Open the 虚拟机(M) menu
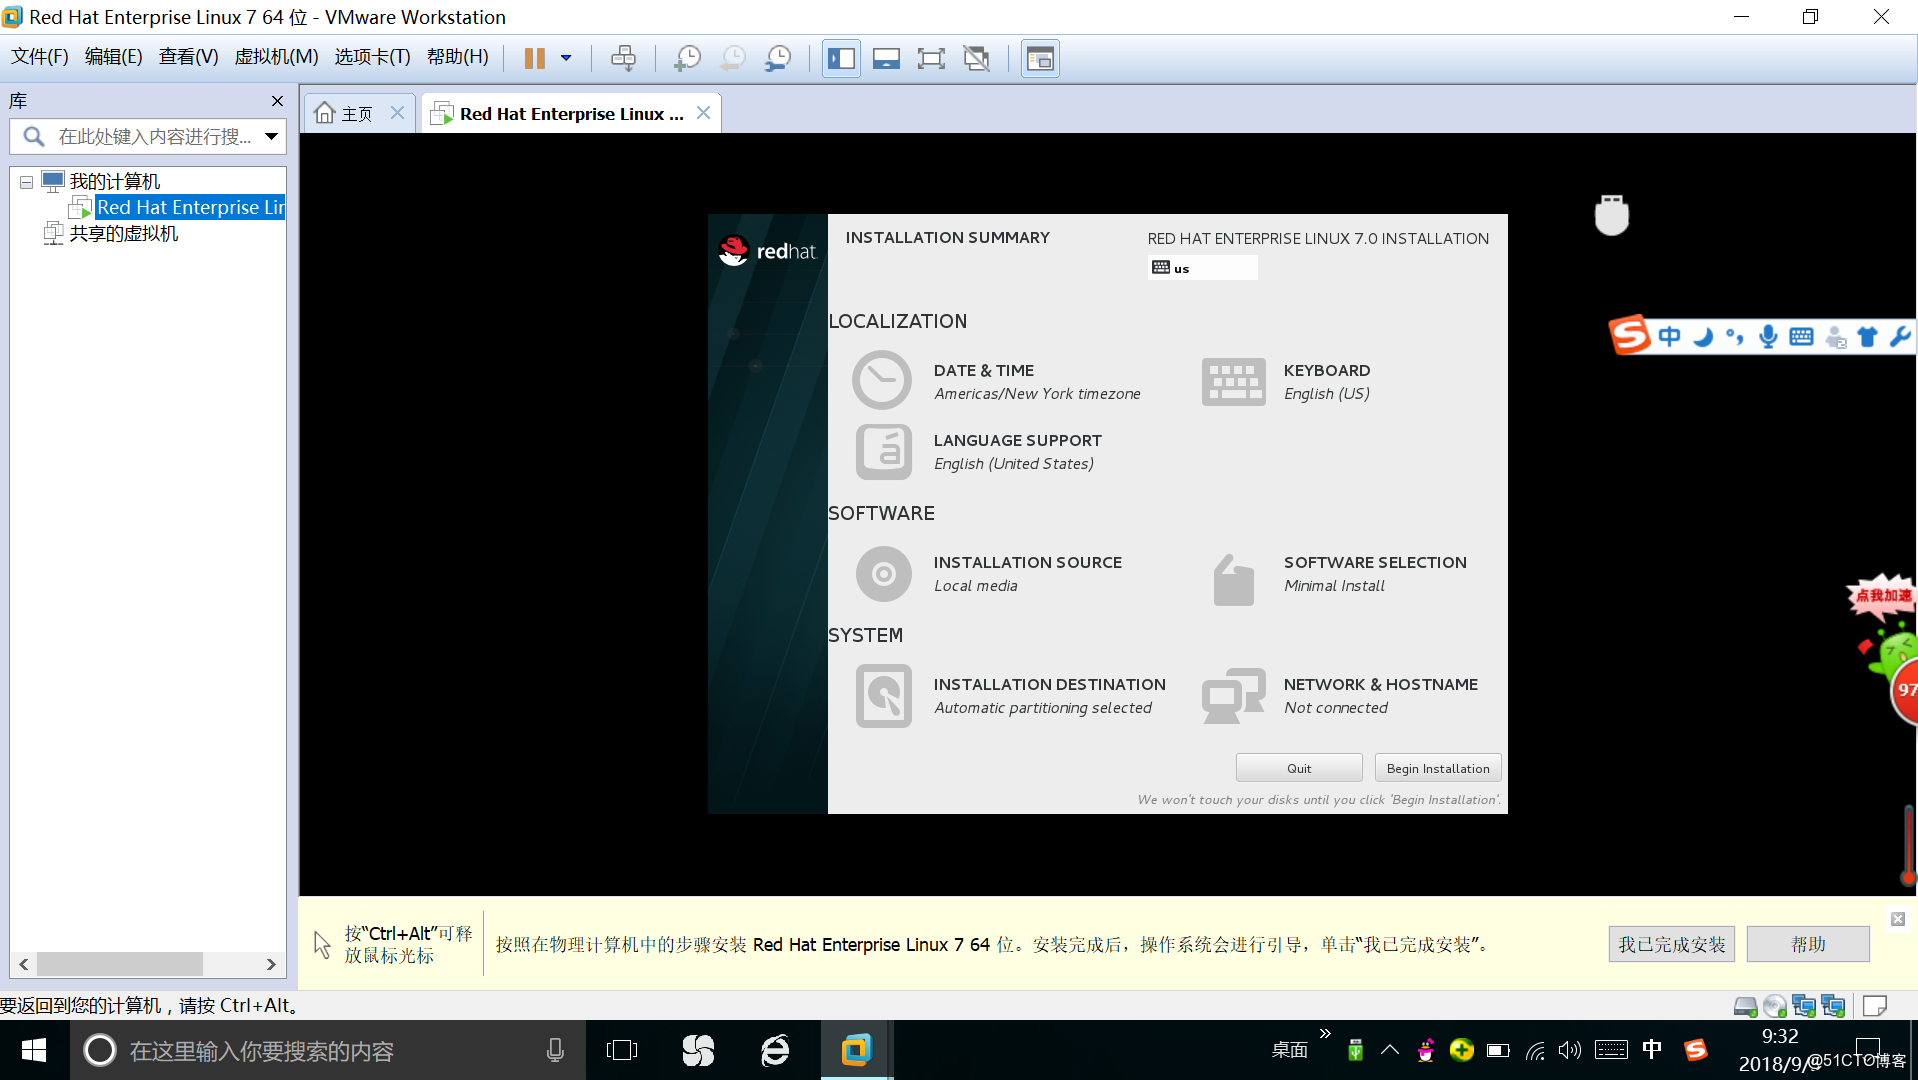 [x=276, y=57]
